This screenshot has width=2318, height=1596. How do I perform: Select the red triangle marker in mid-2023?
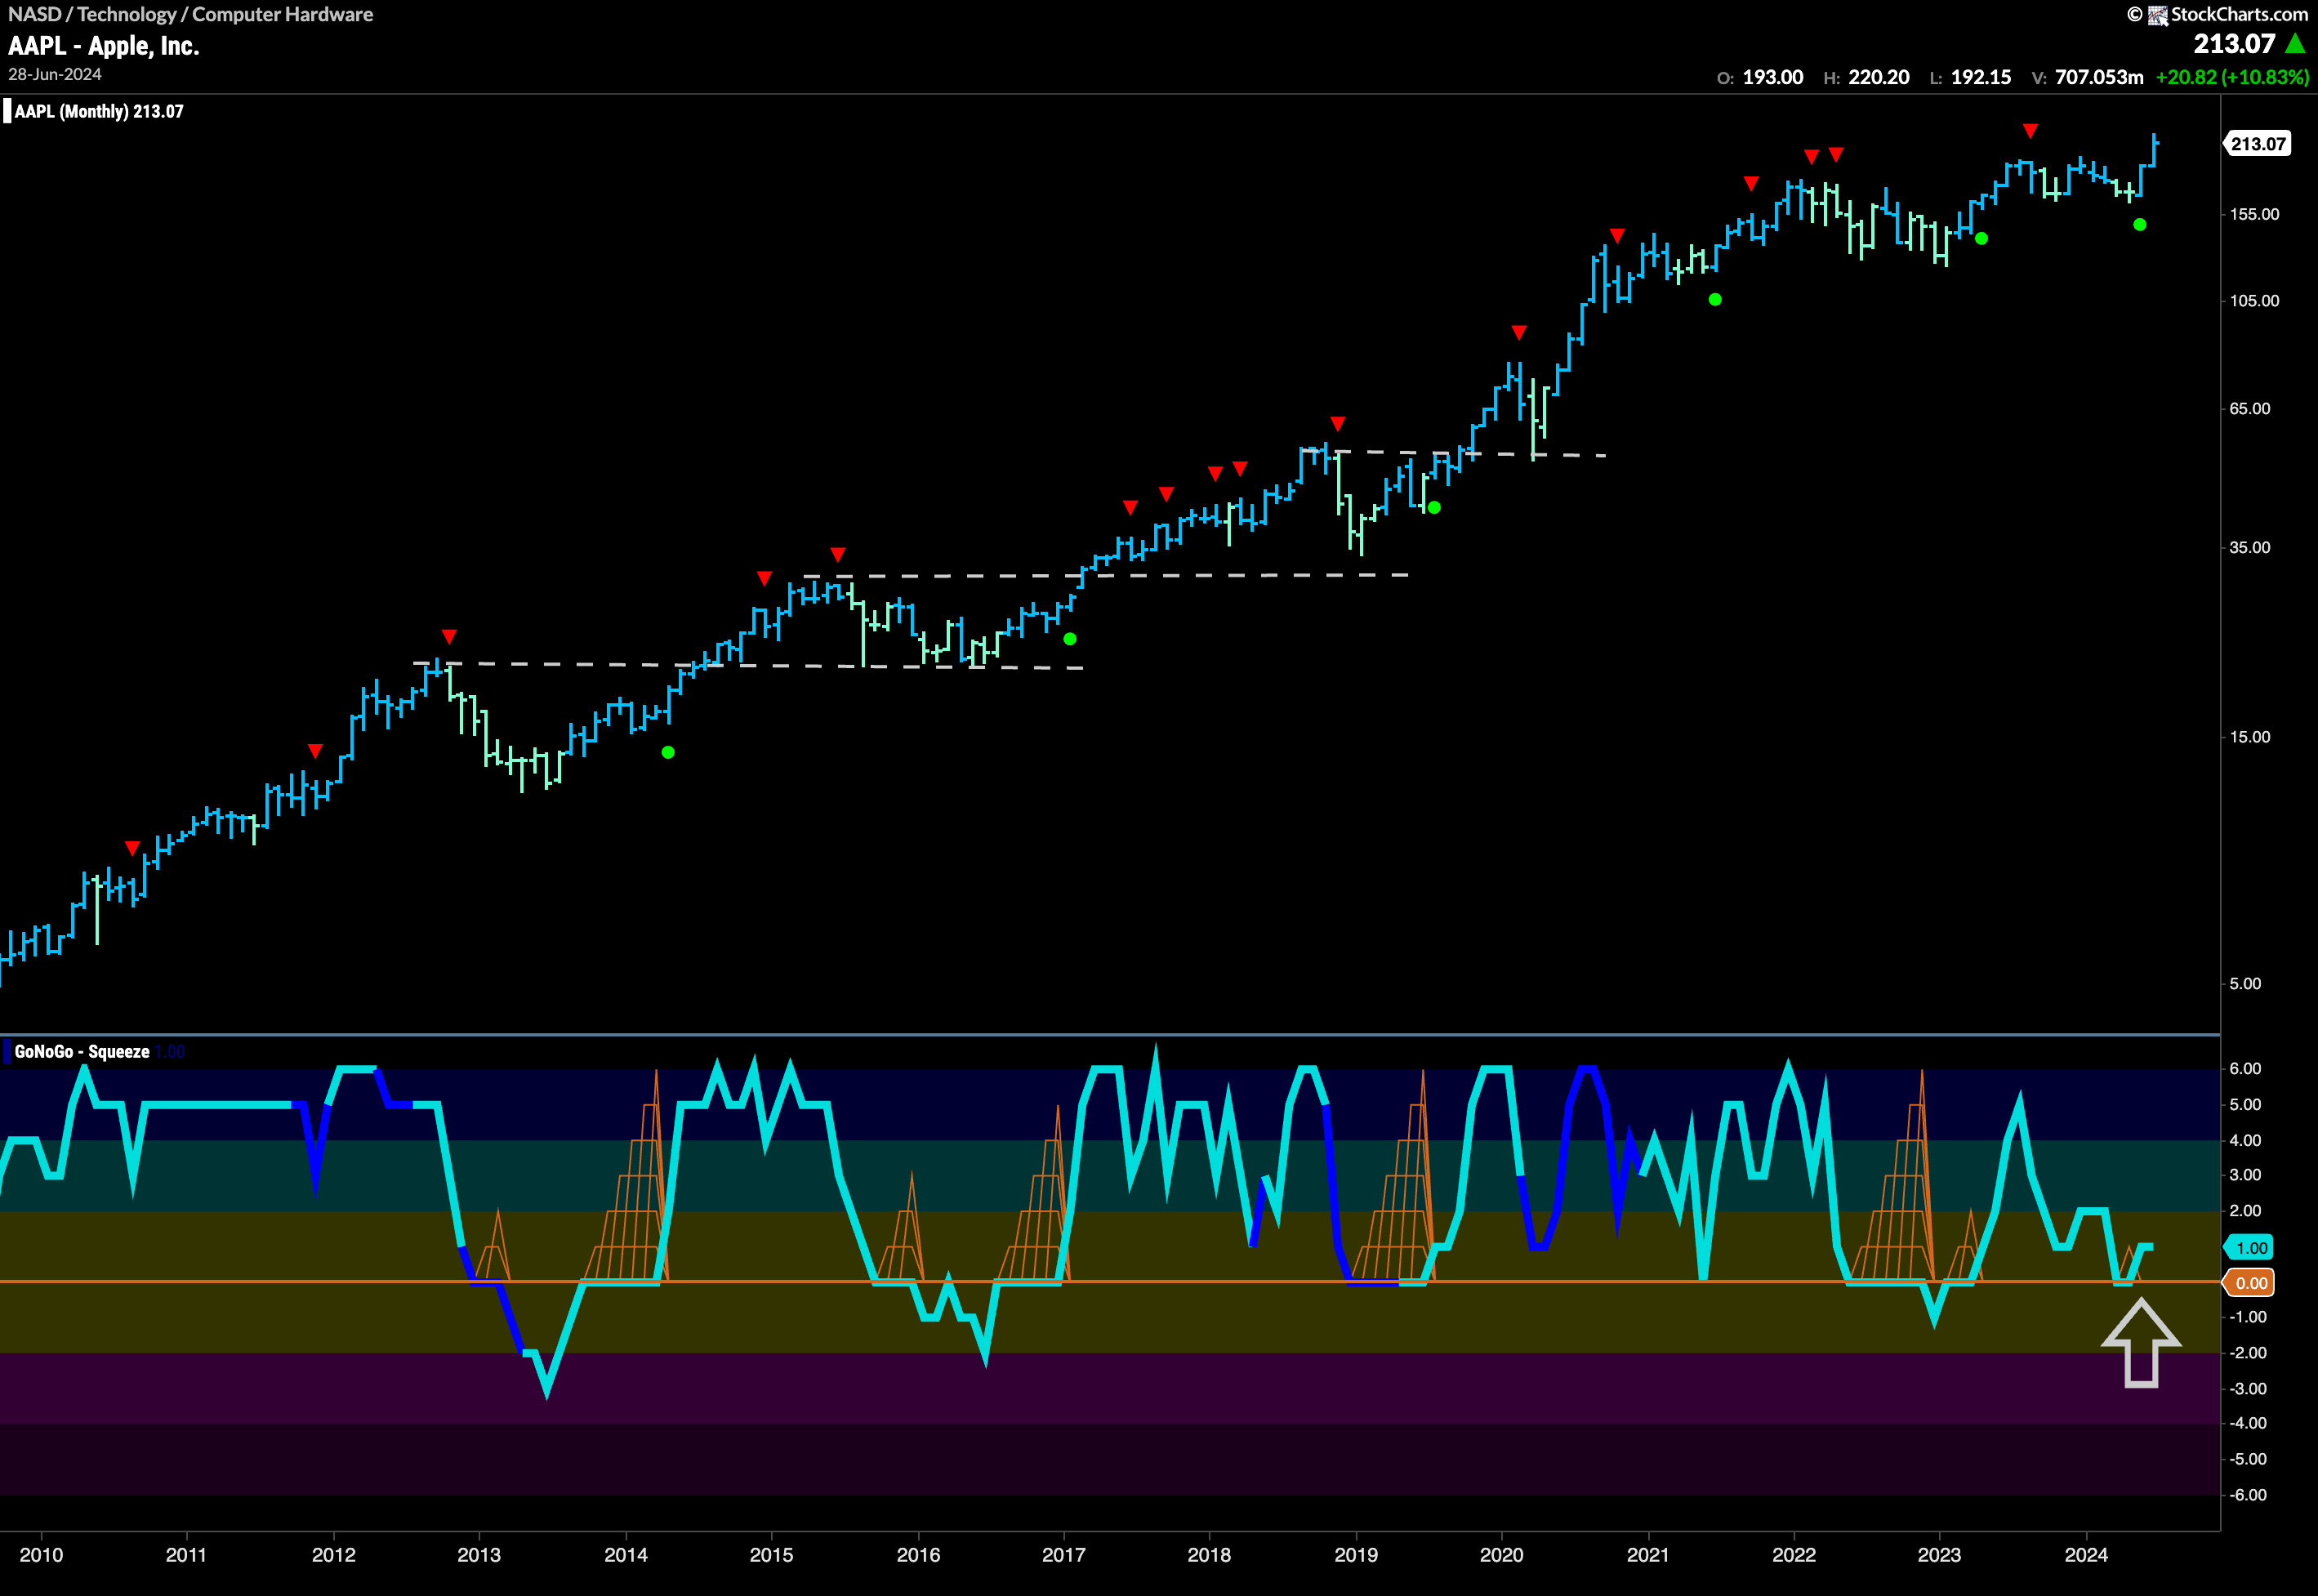(x=2030, y=131)
